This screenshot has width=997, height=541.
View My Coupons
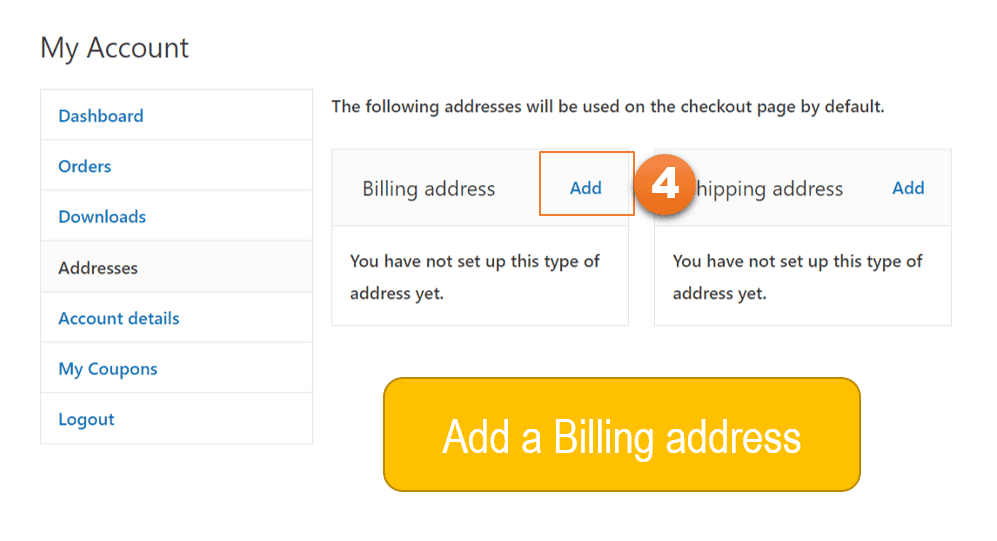coord(108,369)
